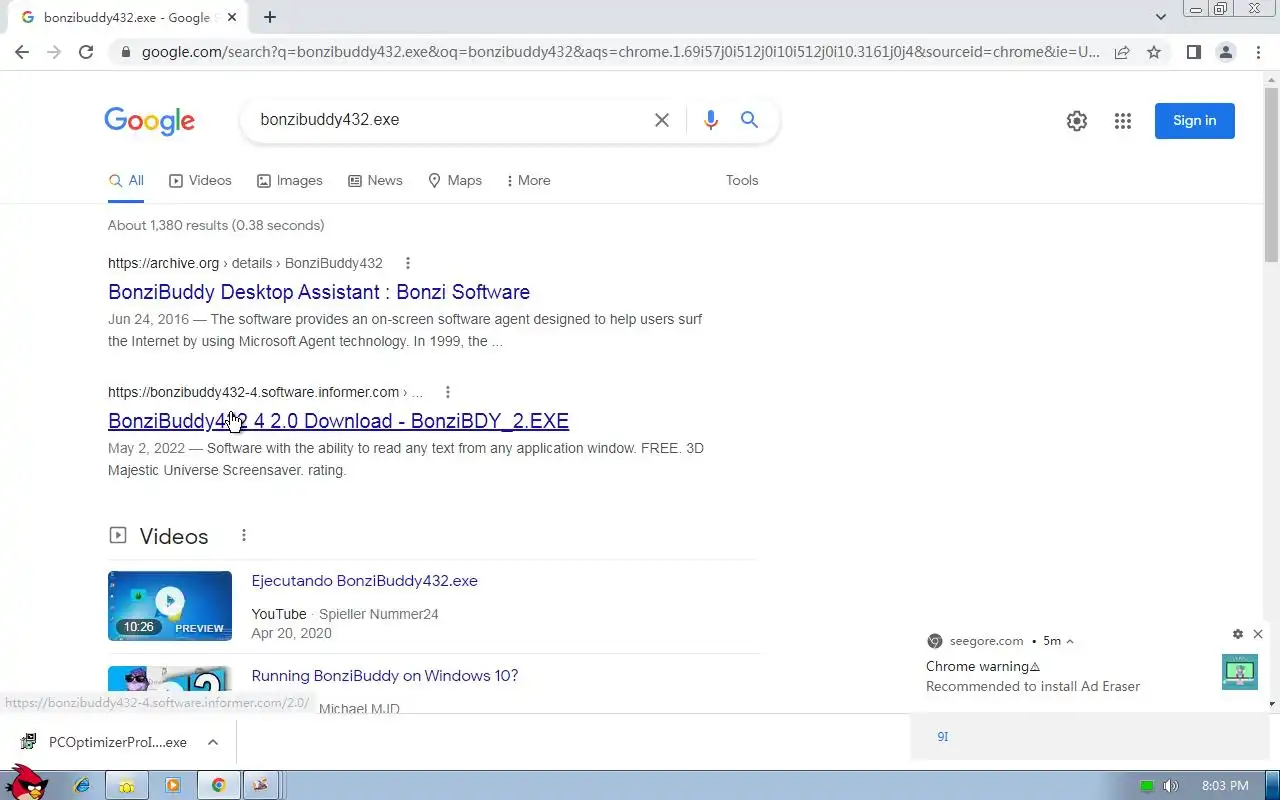Viewport: 1280px width, 800px height.
Task: Open the Google apps grid
Action: tap(1123, 121)
